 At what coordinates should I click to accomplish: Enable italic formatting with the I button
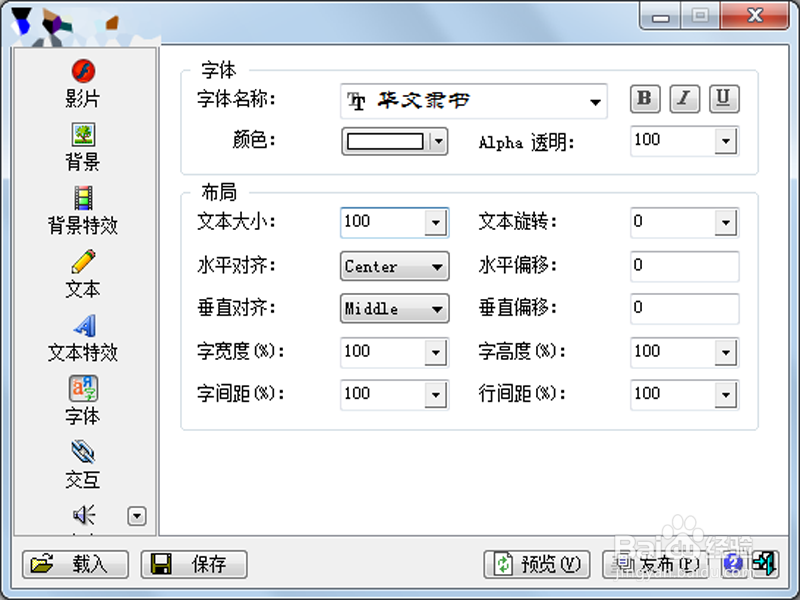pos(684,98)
